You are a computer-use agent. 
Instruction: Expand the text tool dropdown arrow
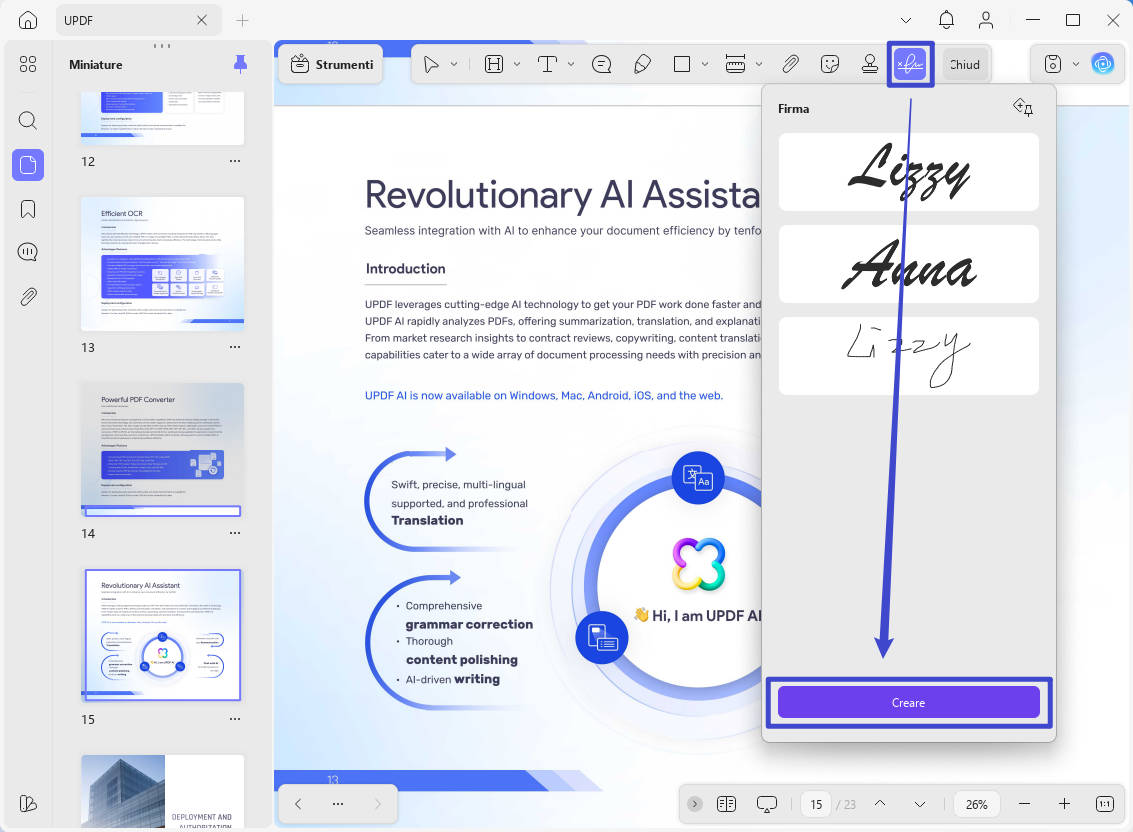571,64
